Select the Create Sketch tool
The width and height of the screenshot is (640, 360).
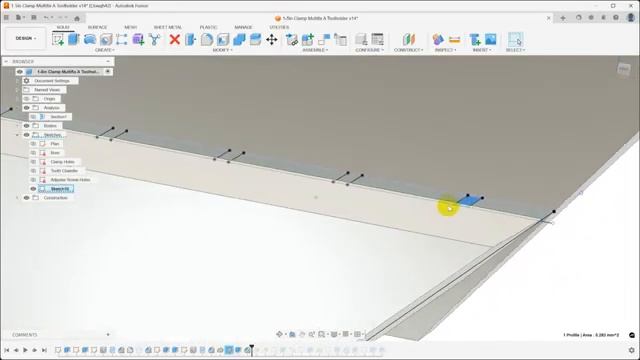(x=58, y=40)
